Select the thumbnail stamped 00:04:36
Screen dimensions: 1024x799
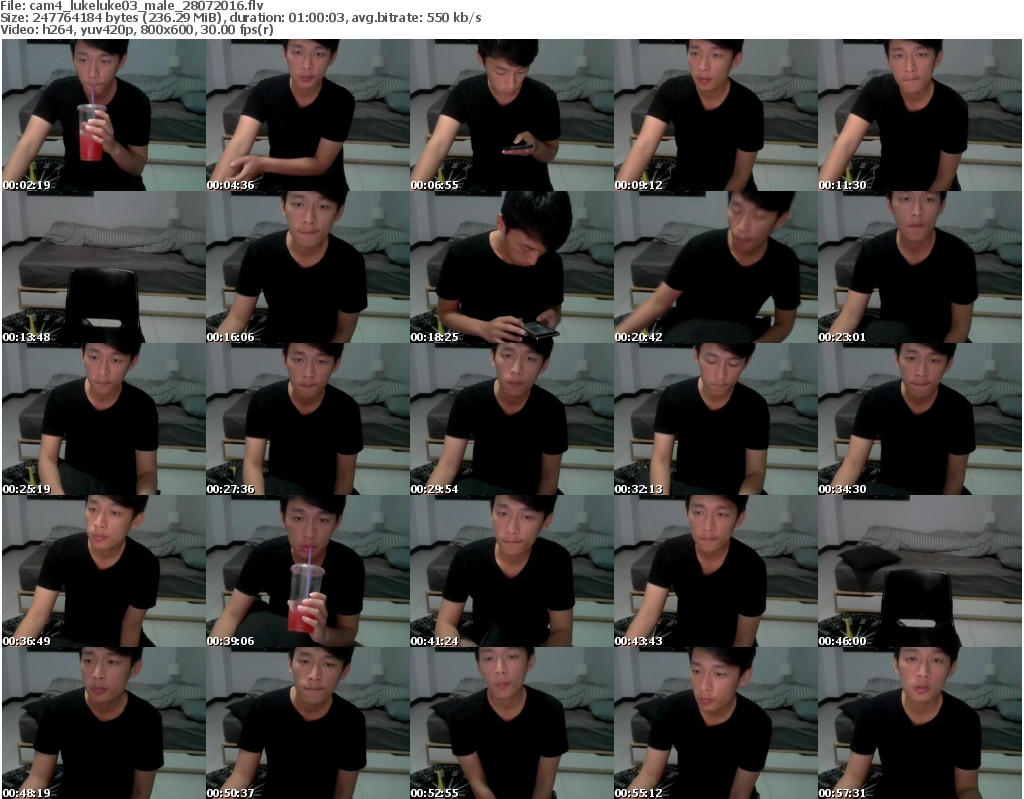[x=308, y=115]
